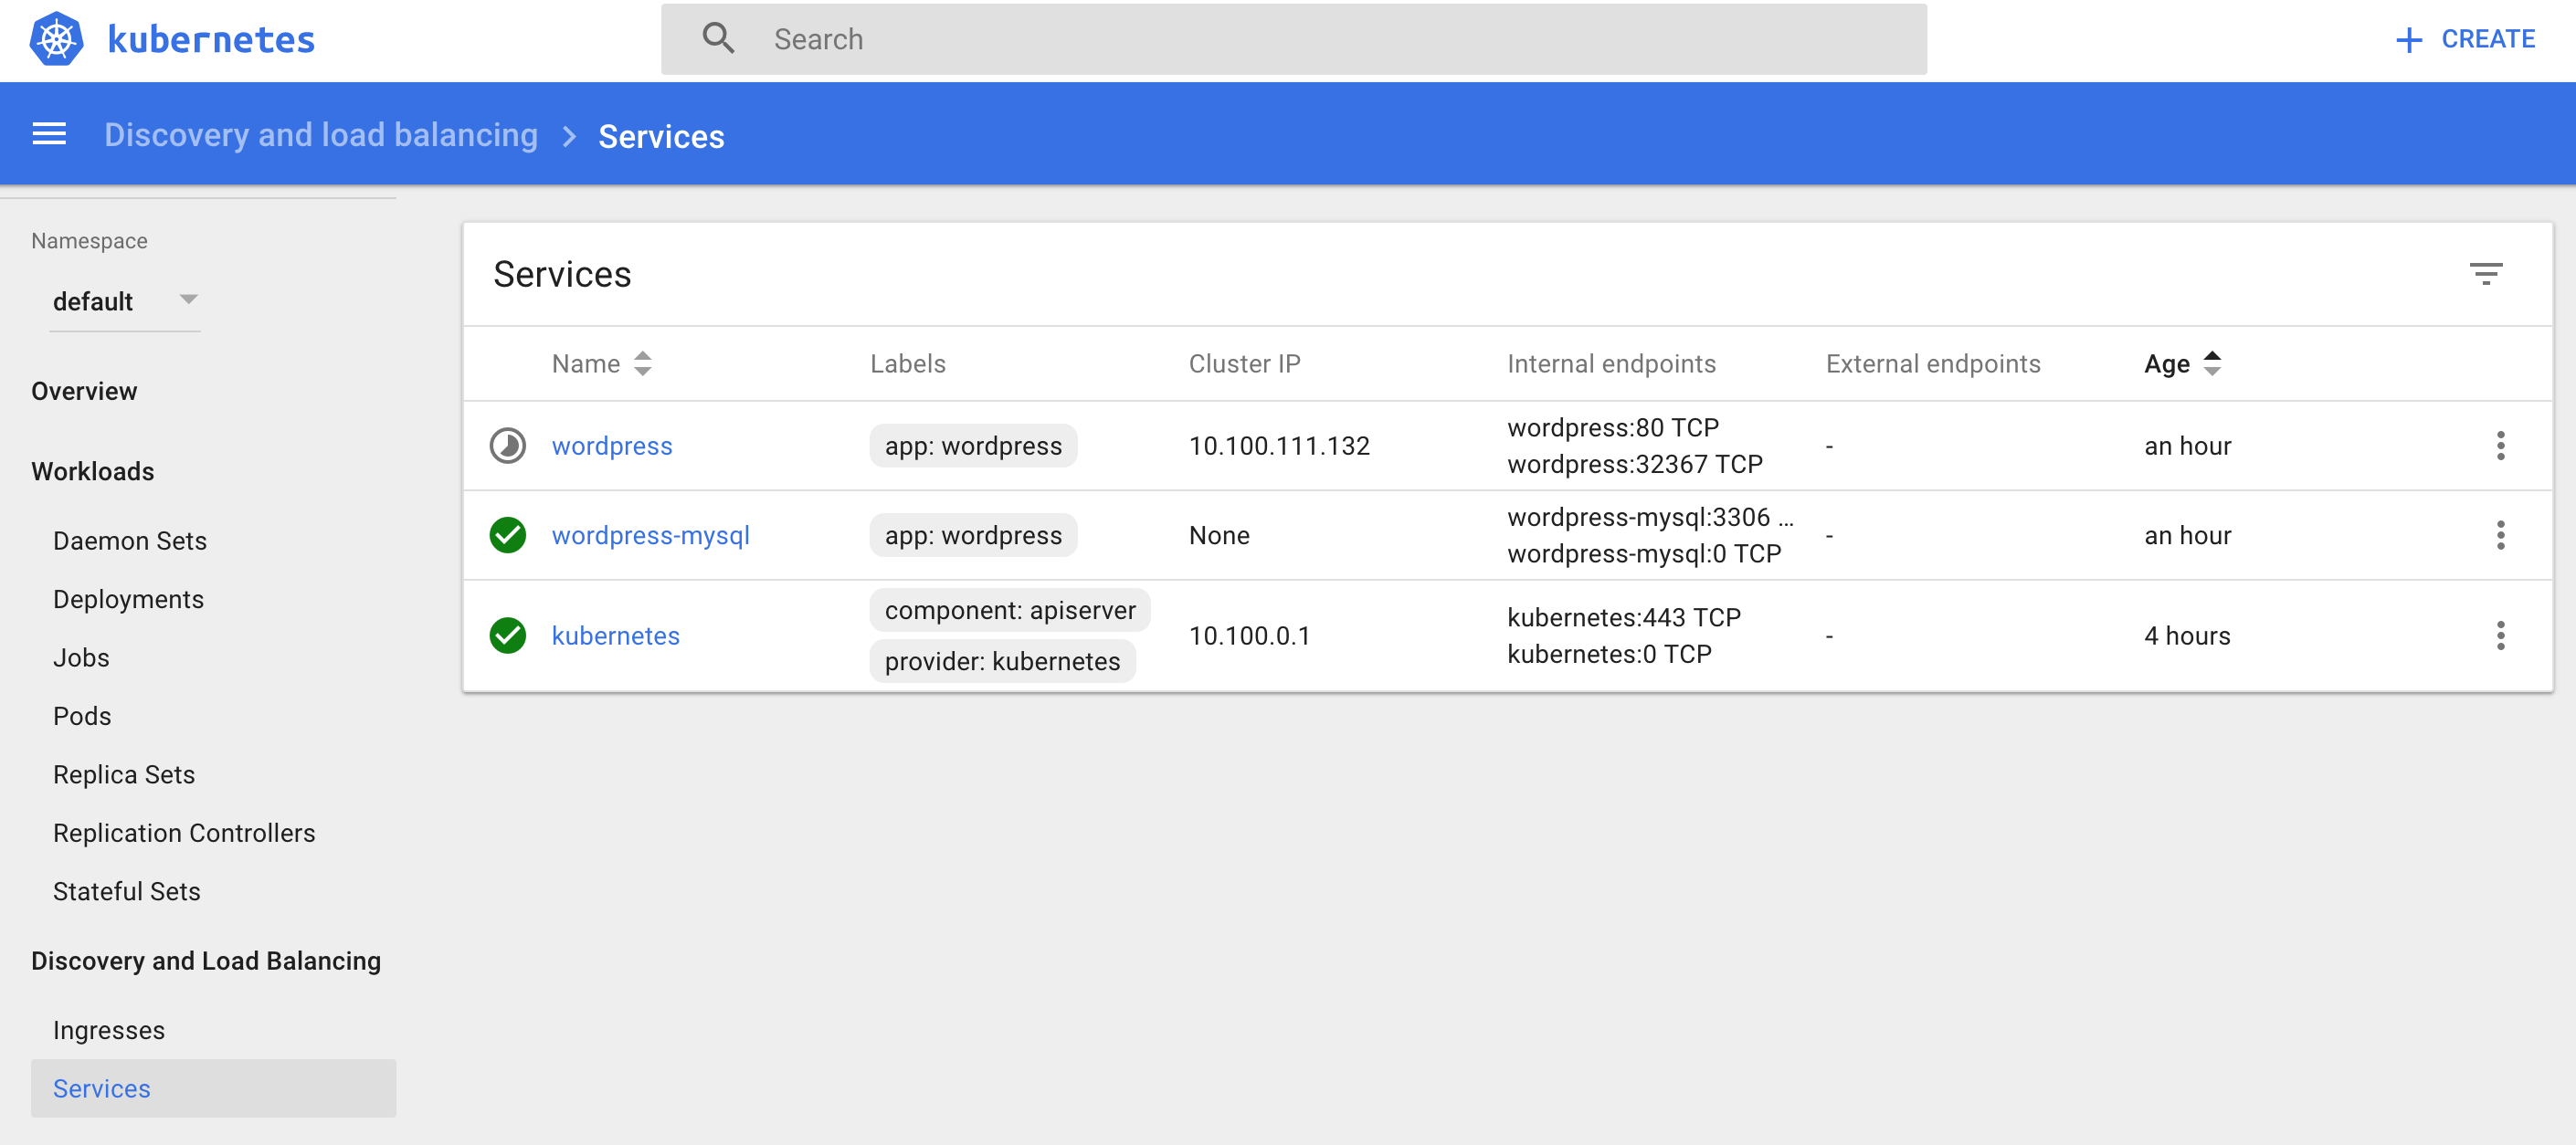Click the 4 hours age value

point(2187,635)
